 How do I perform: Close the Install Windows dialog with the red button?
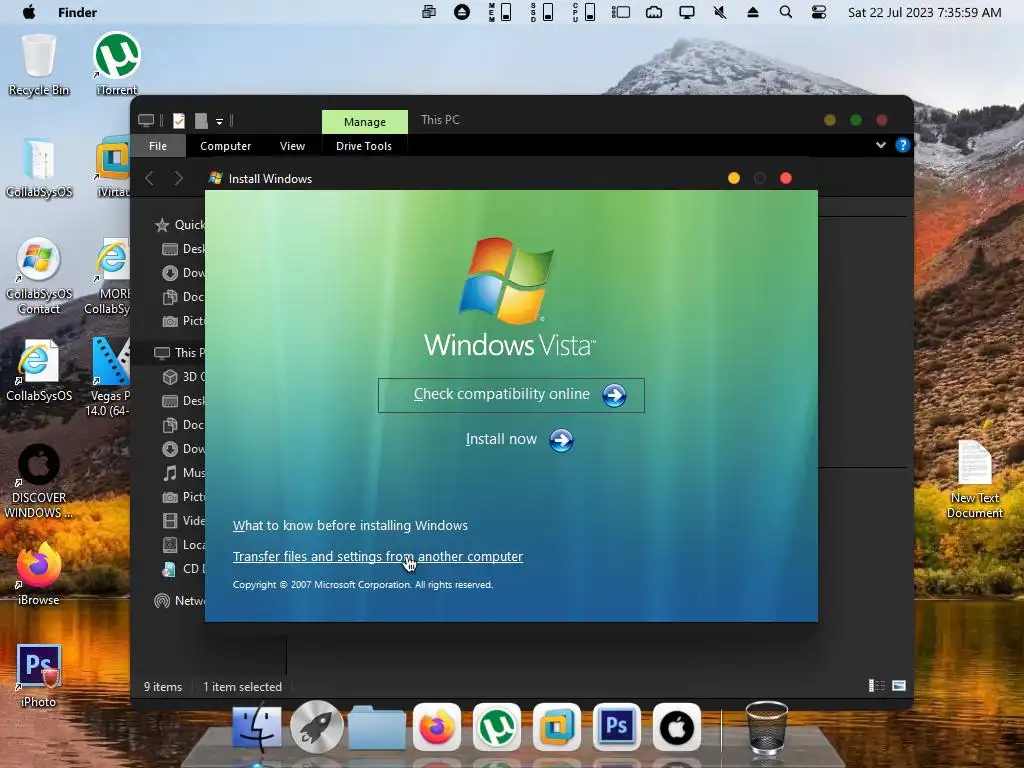click(x=786, y=178)
